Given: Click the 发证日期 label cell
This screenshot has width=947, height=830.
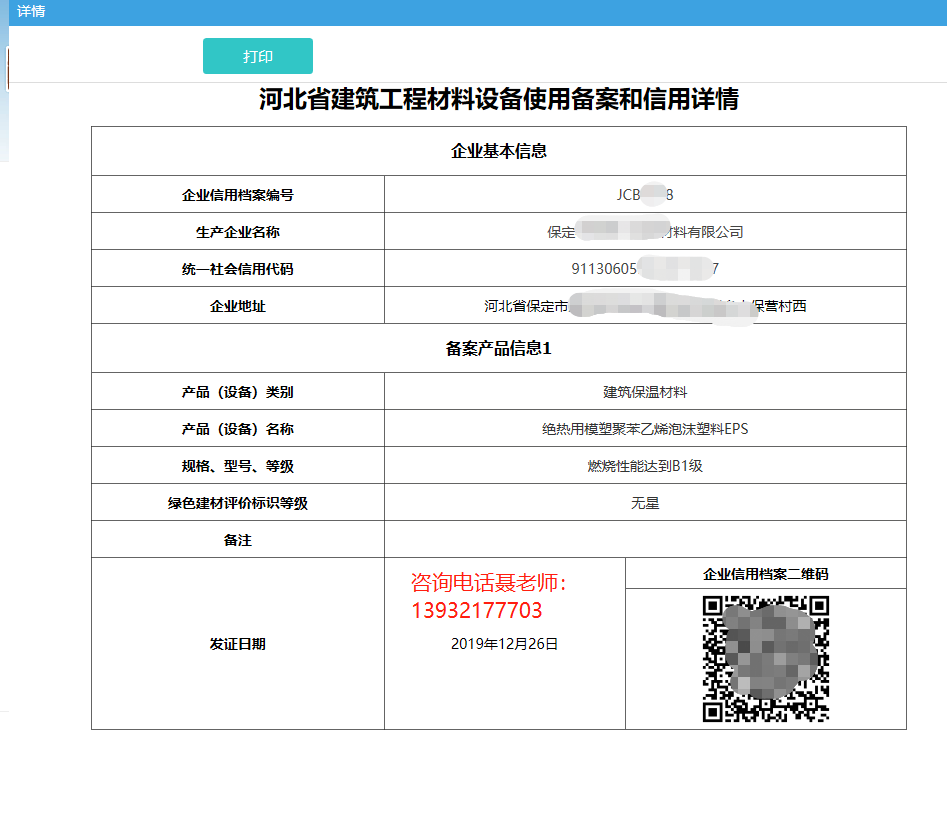Looking at the screenshot, I should point(237,642).
